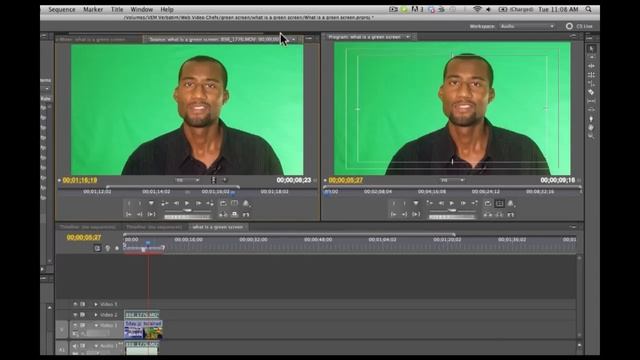
Task: Step forward one frame in Program monitor
Action: [463, 203]
